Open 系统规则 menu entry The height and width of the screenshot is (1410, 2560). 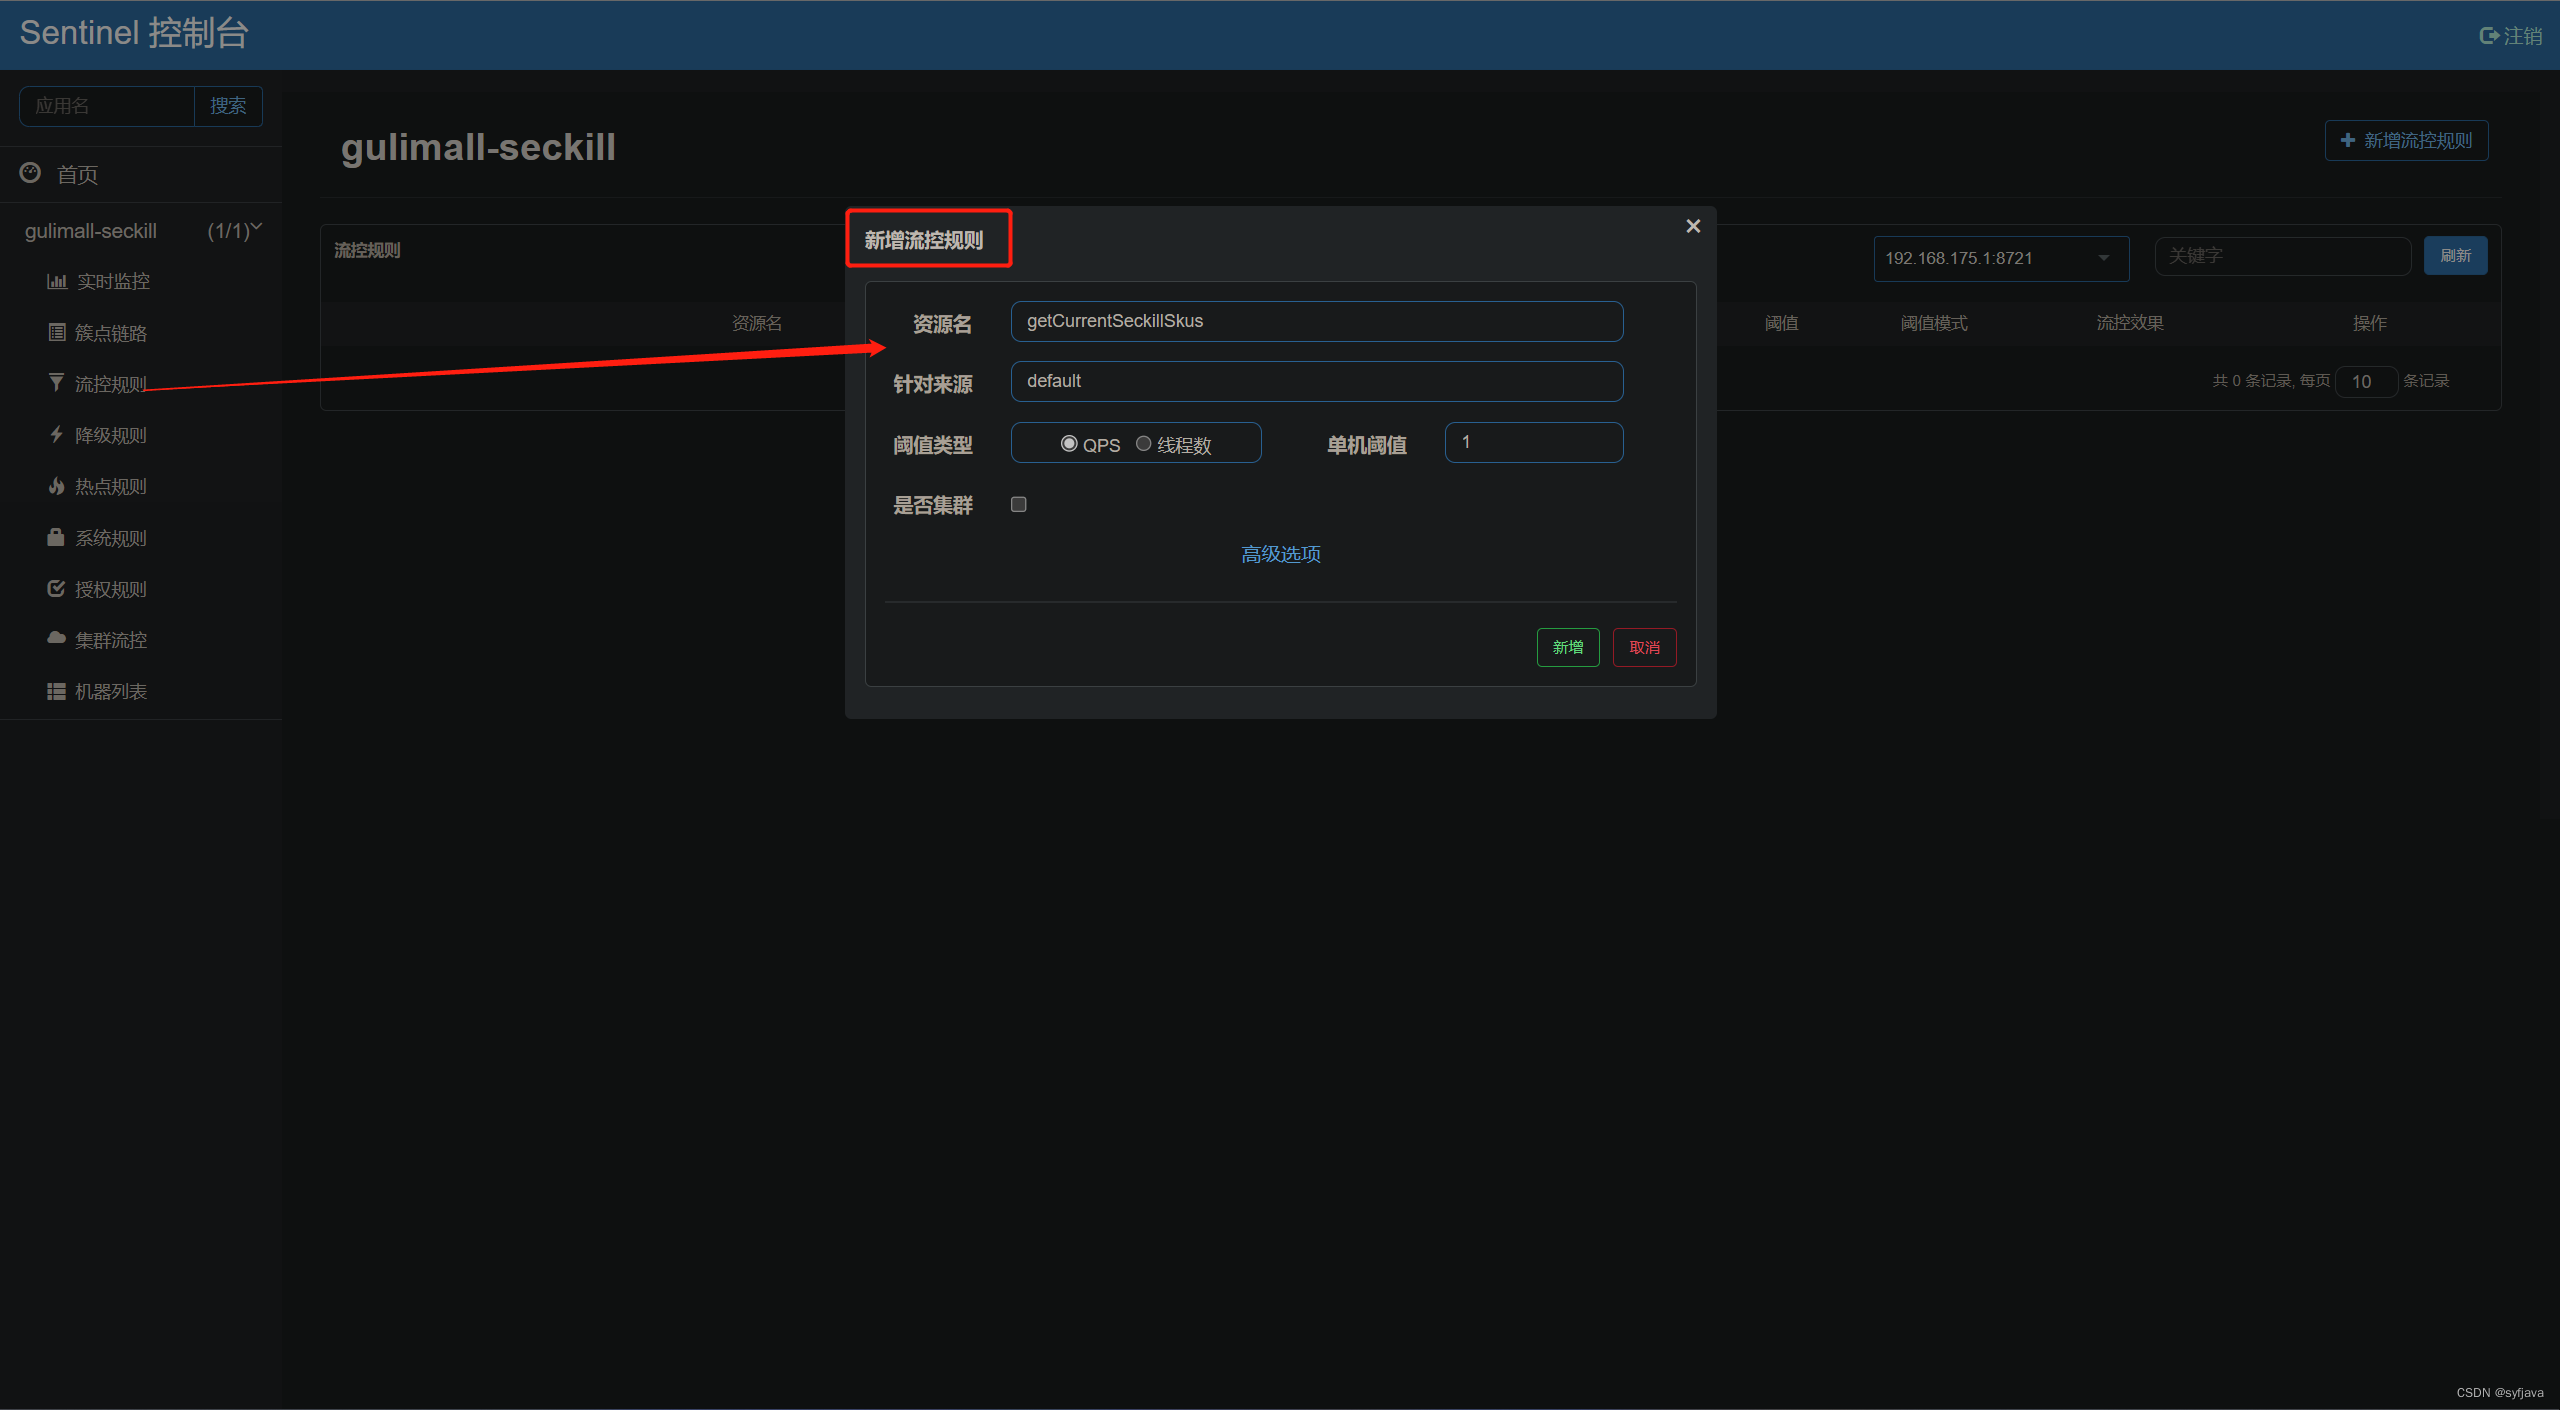pos(111,538)
